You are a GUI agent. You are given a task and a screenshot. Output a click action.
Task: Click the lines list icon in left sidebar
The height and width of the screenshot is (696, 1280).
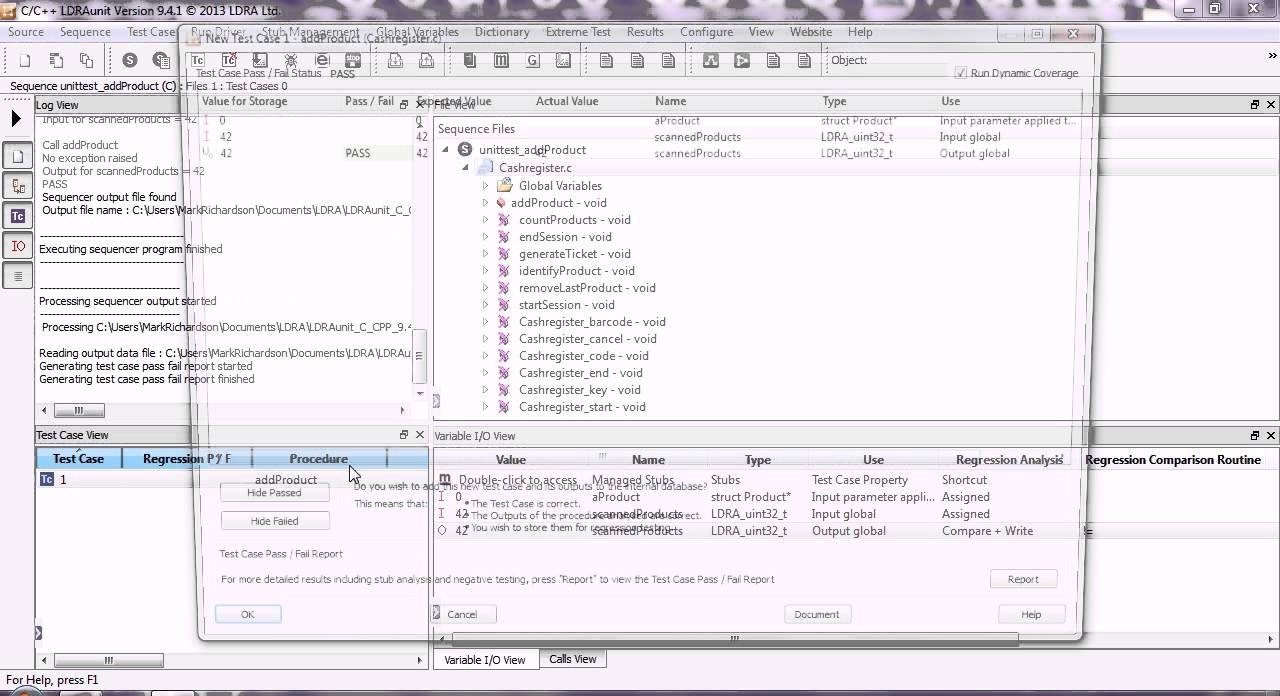click(x=18, y=276)
